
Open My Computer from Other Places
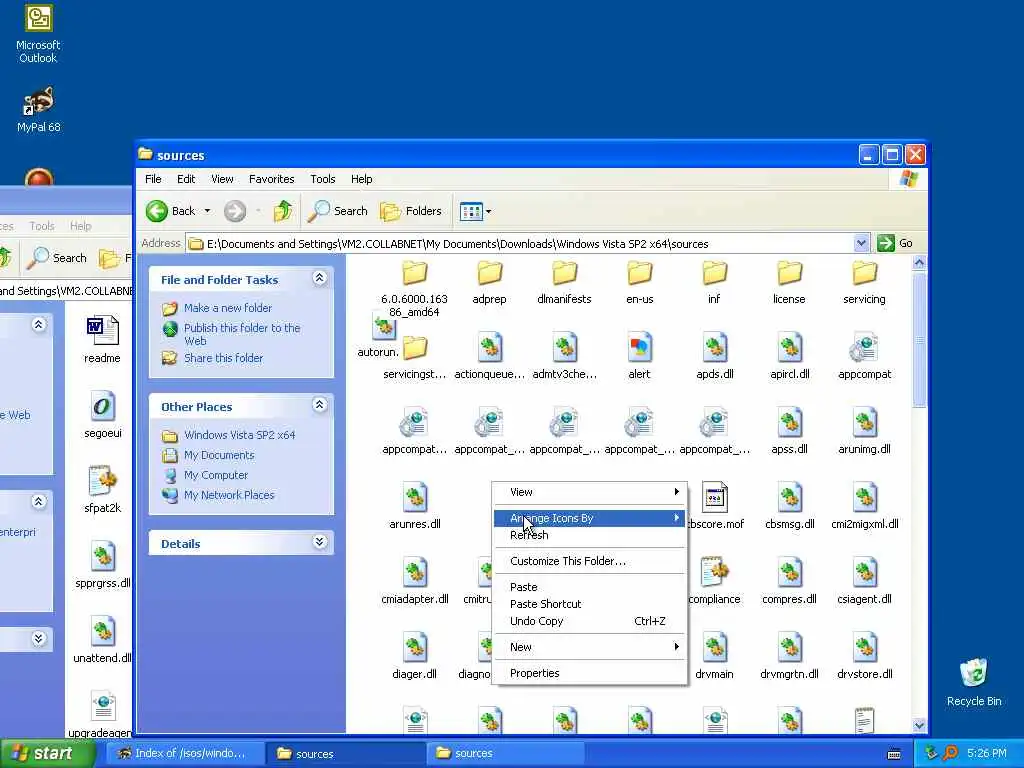tap(216, 475)
